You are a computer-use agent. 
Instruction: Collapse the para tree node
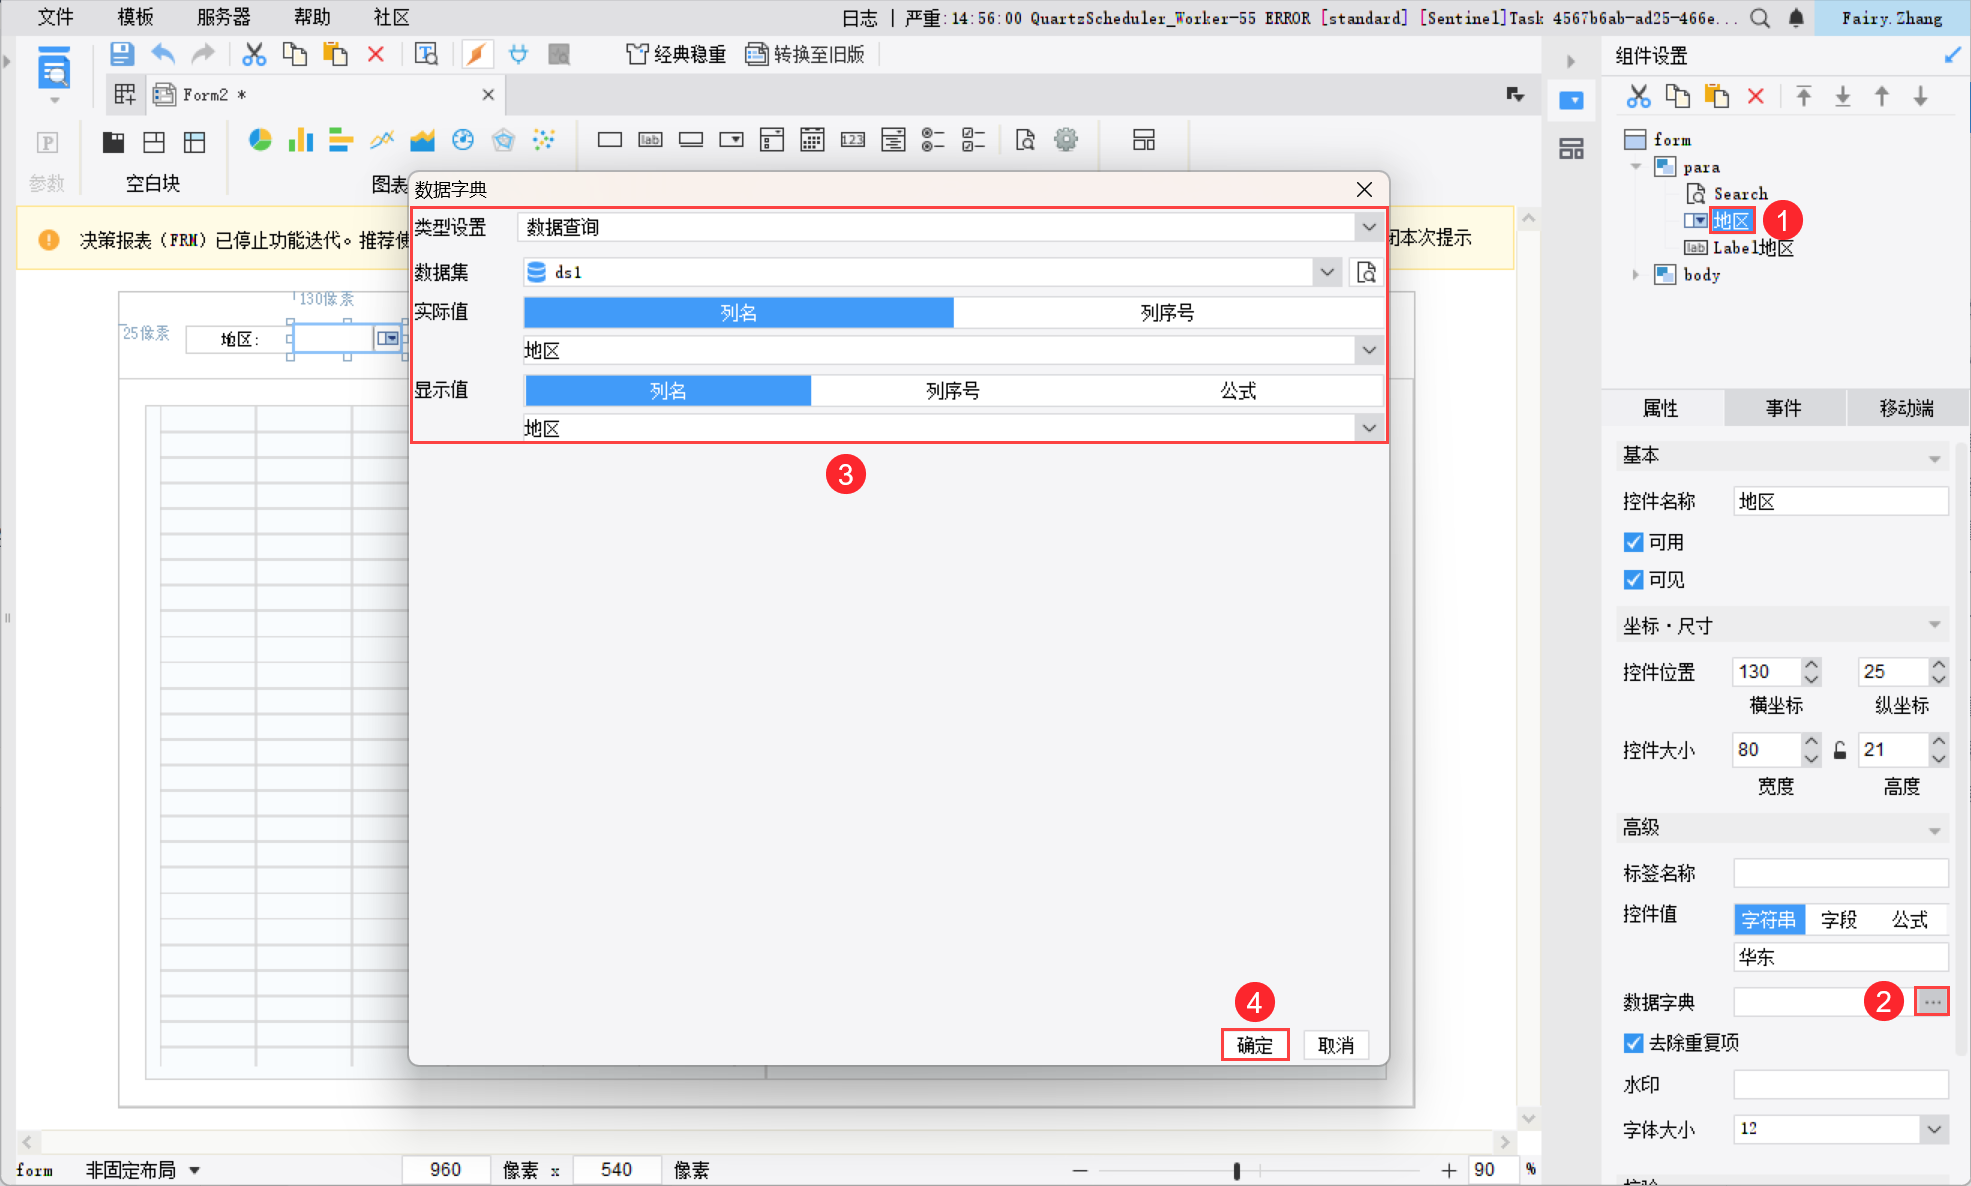[1636, 167]
